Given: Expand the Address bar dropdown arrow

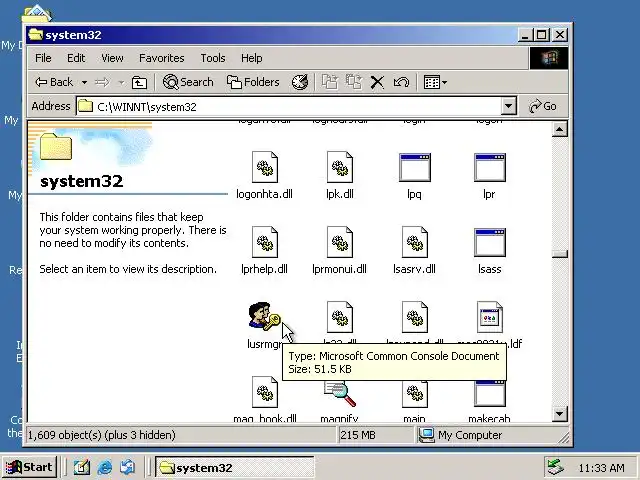Looking at the screenshot, I should click(x=509, y=107).
